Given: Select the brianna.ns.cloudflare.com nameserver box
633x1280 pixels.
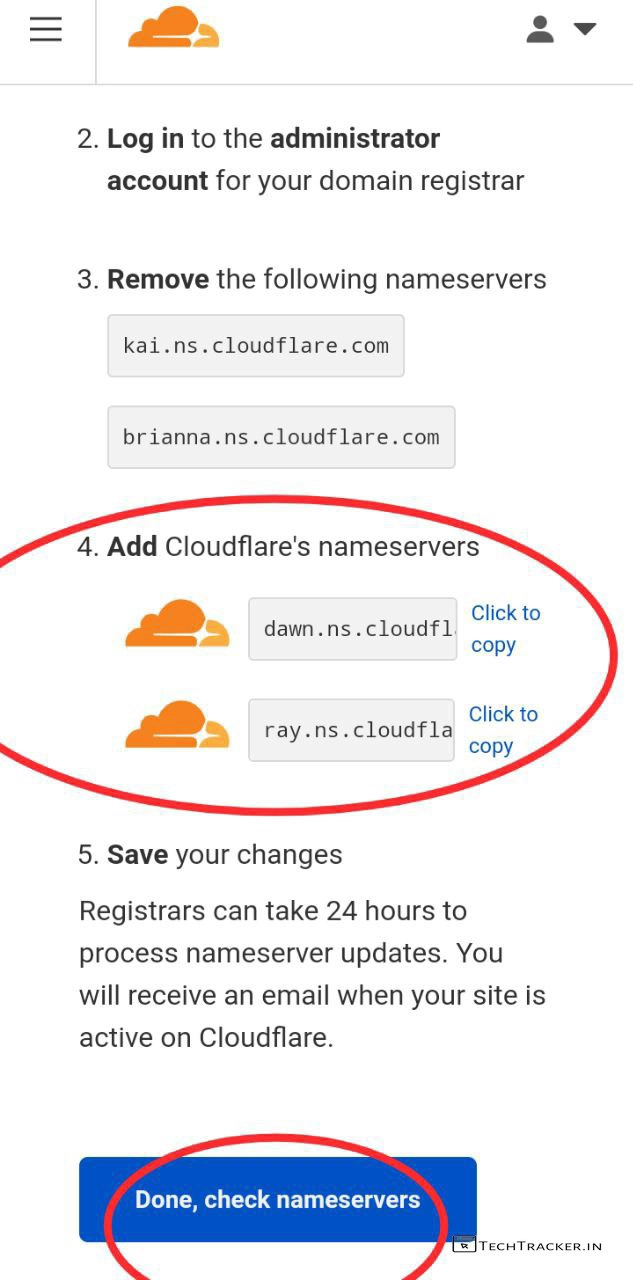Looking at the screenshot, I should [281, 437].
